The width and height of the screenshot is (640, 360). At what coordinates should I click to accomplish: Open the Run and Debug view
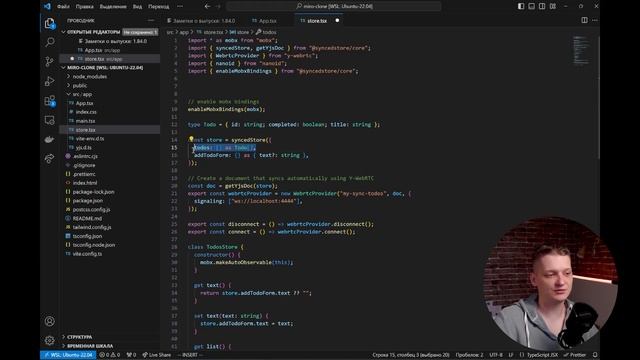(49, 81)
